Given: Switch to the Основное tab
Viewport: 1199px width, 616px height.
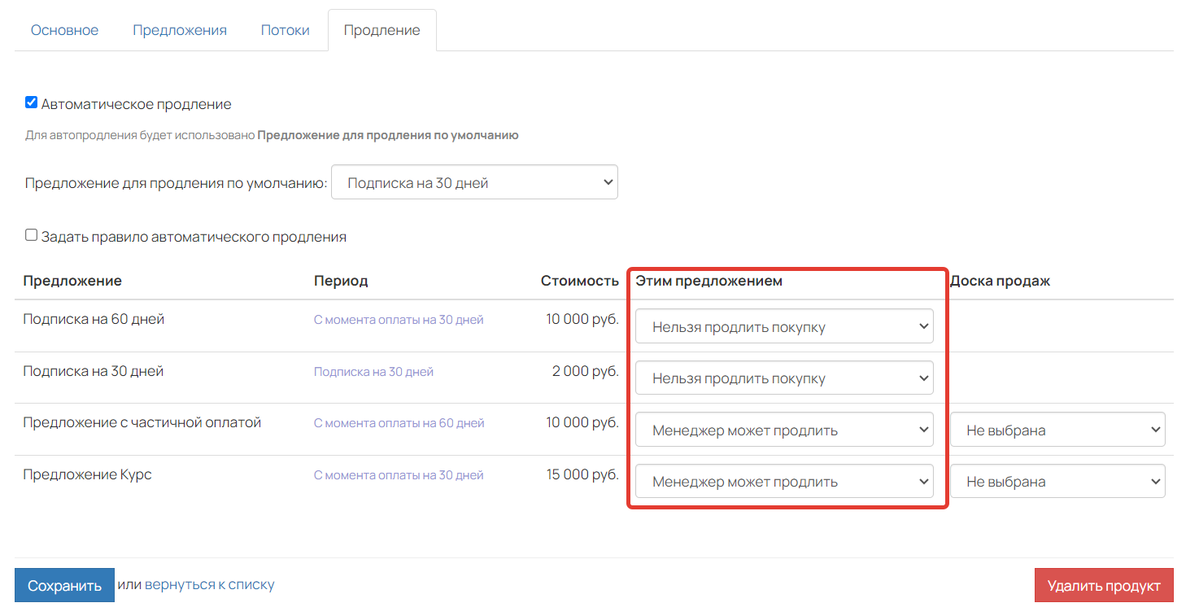Looking at the screenshot, I should tap(64, 31).
